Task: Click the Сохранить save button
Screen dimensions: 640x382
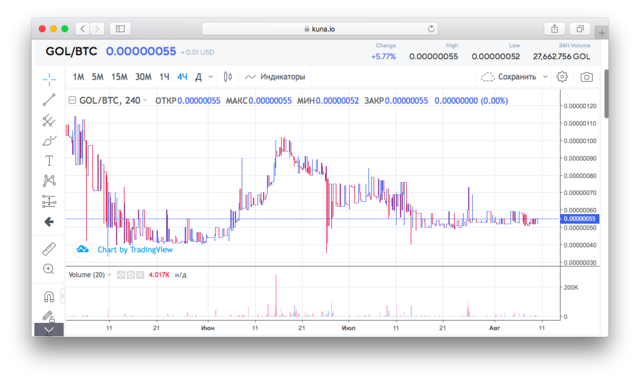Action: pos(508,77)
